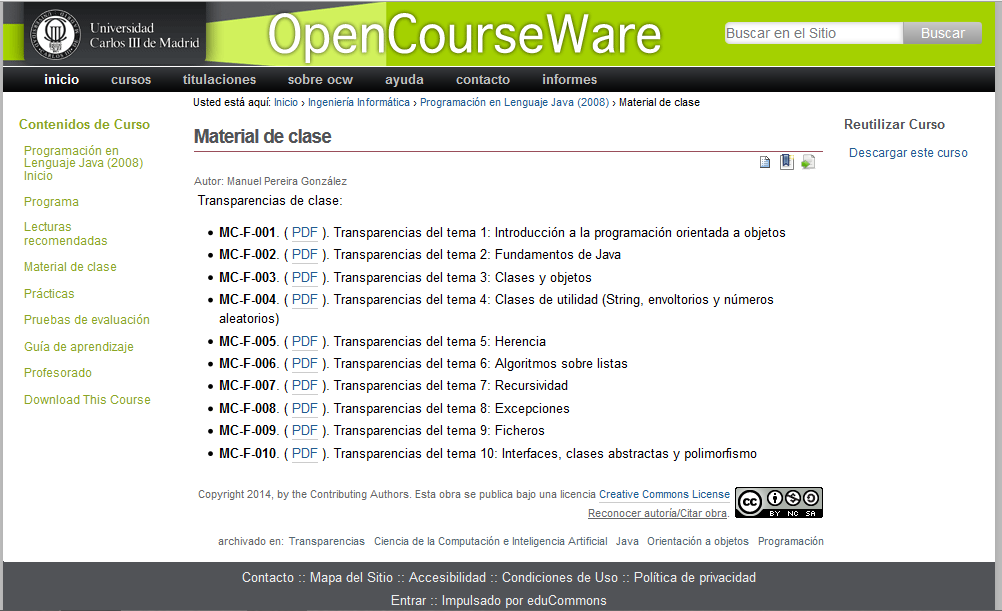Select the inicio menu item
This screenshot has height=611, width=1002.
(61, 79)
